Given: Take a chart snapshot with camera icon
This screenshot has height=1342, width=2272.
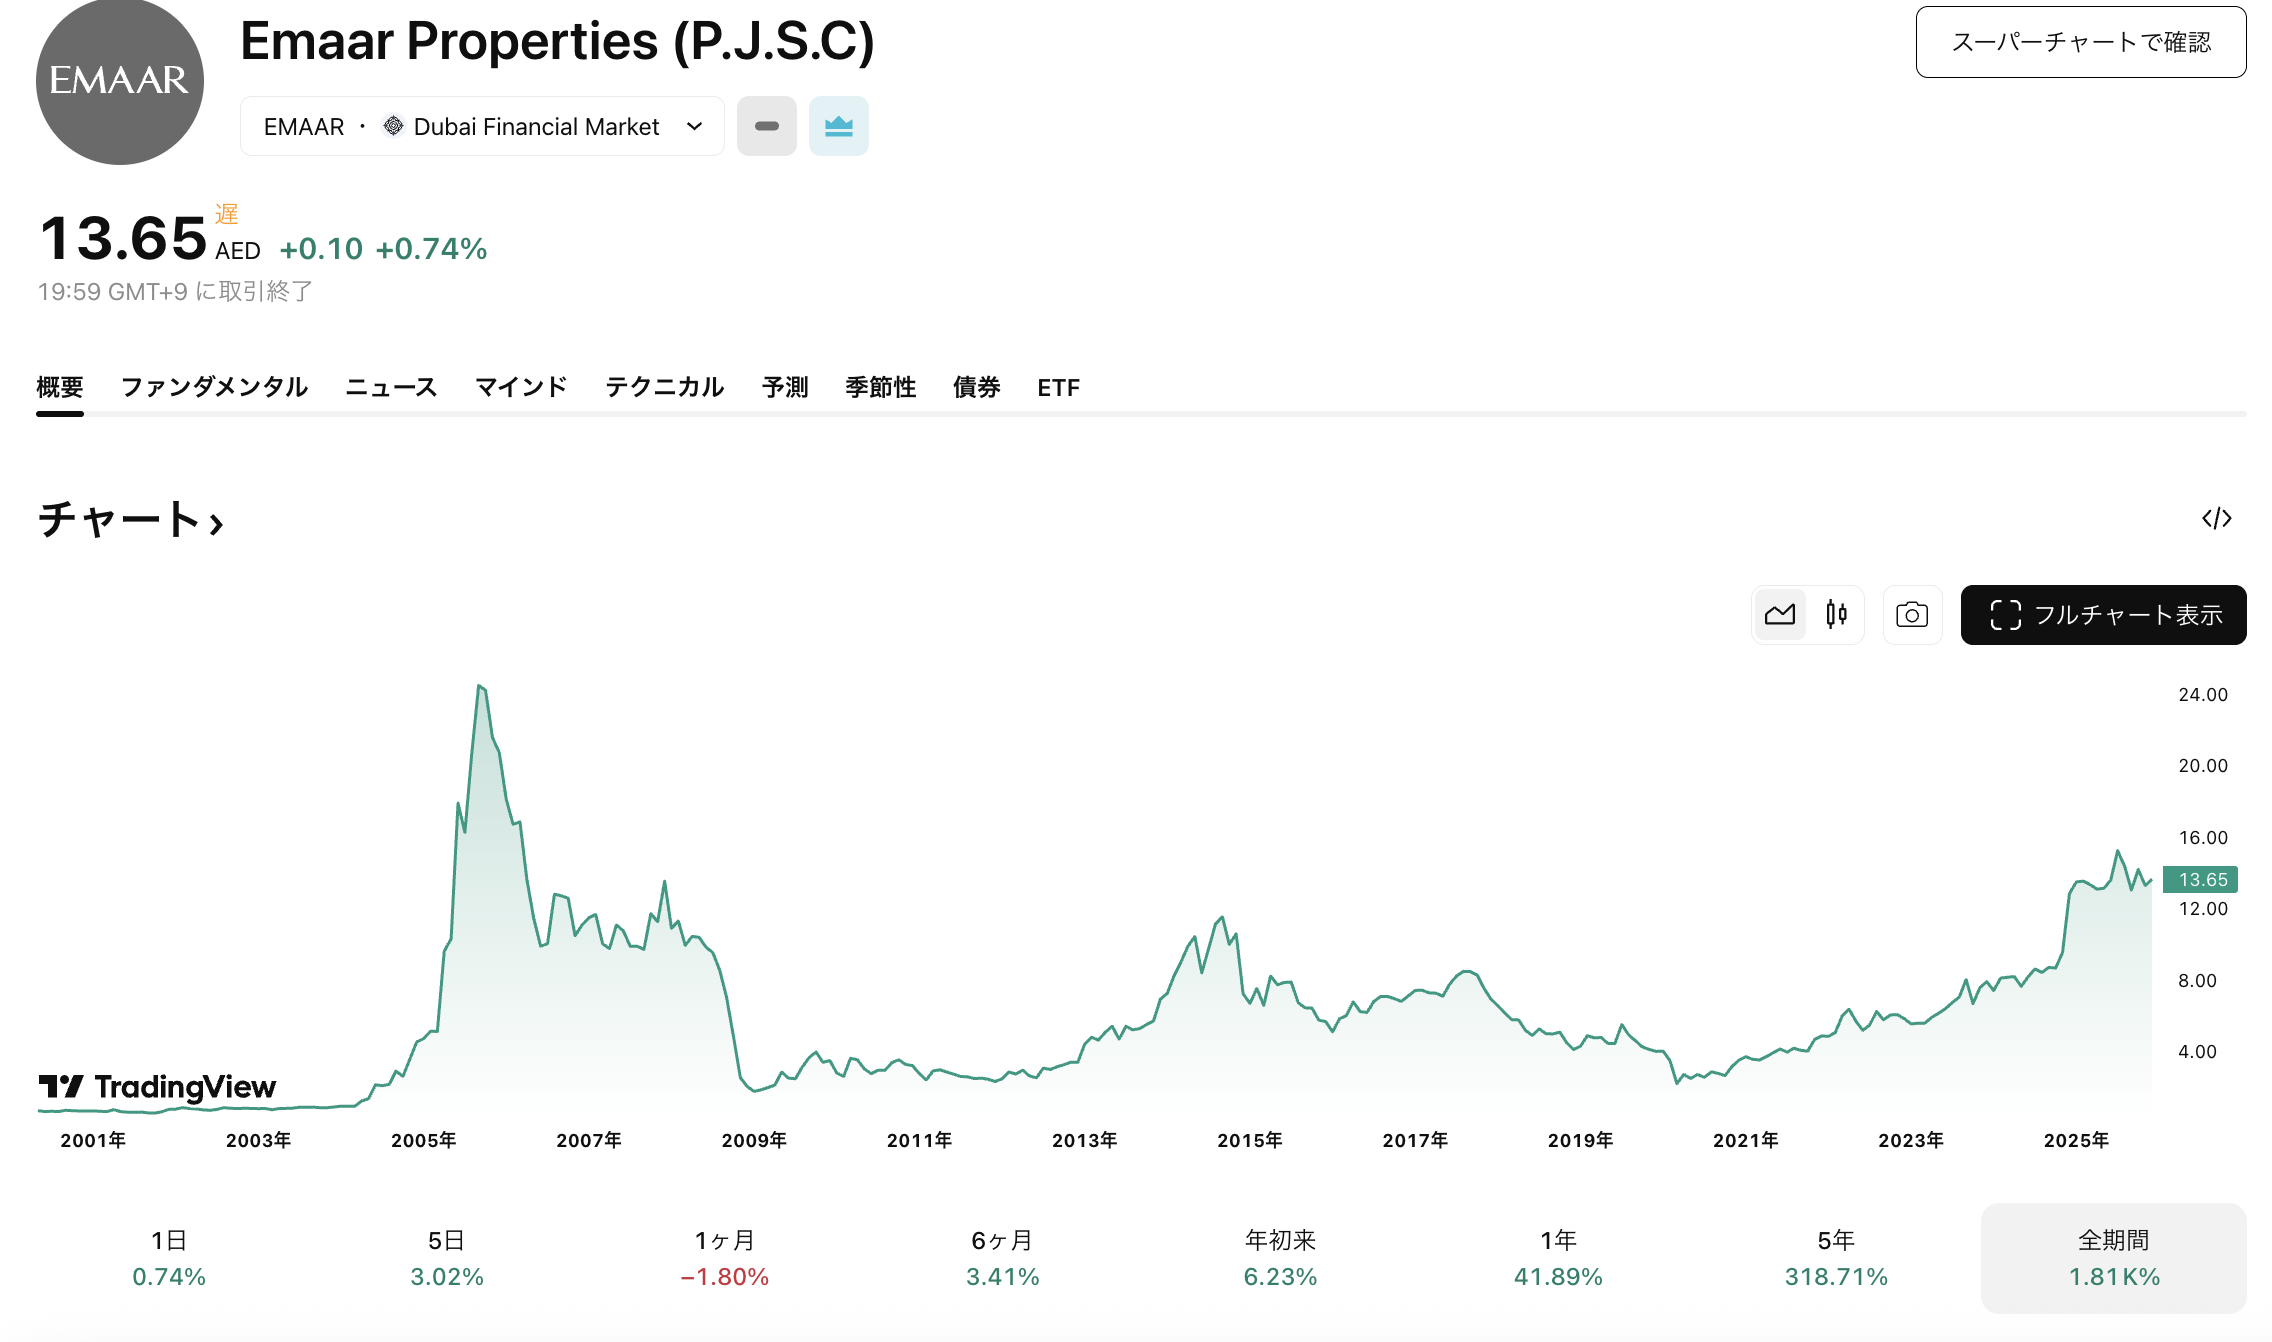Looking at the screenshot, I should tap(1912, 615).
